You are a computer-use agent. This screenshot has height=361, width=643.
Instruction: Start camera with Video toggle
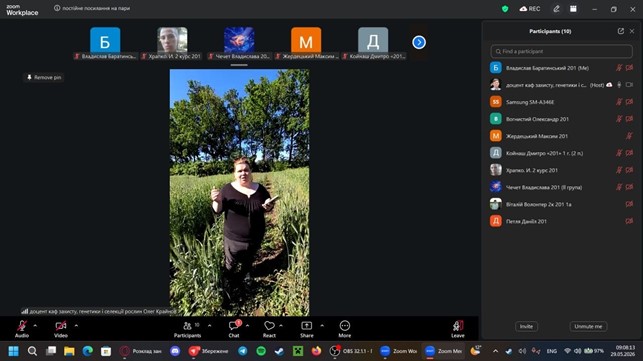[x=61, y=329]
